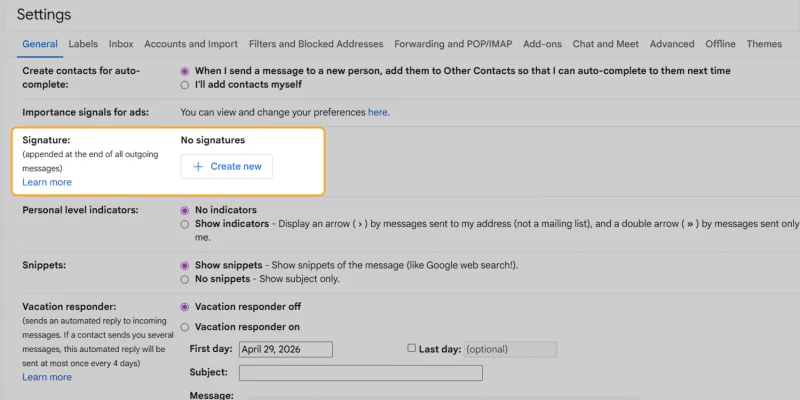The image size is (800, 400).
Task: Click the 'No signatures' text
Action: (213, 140)
